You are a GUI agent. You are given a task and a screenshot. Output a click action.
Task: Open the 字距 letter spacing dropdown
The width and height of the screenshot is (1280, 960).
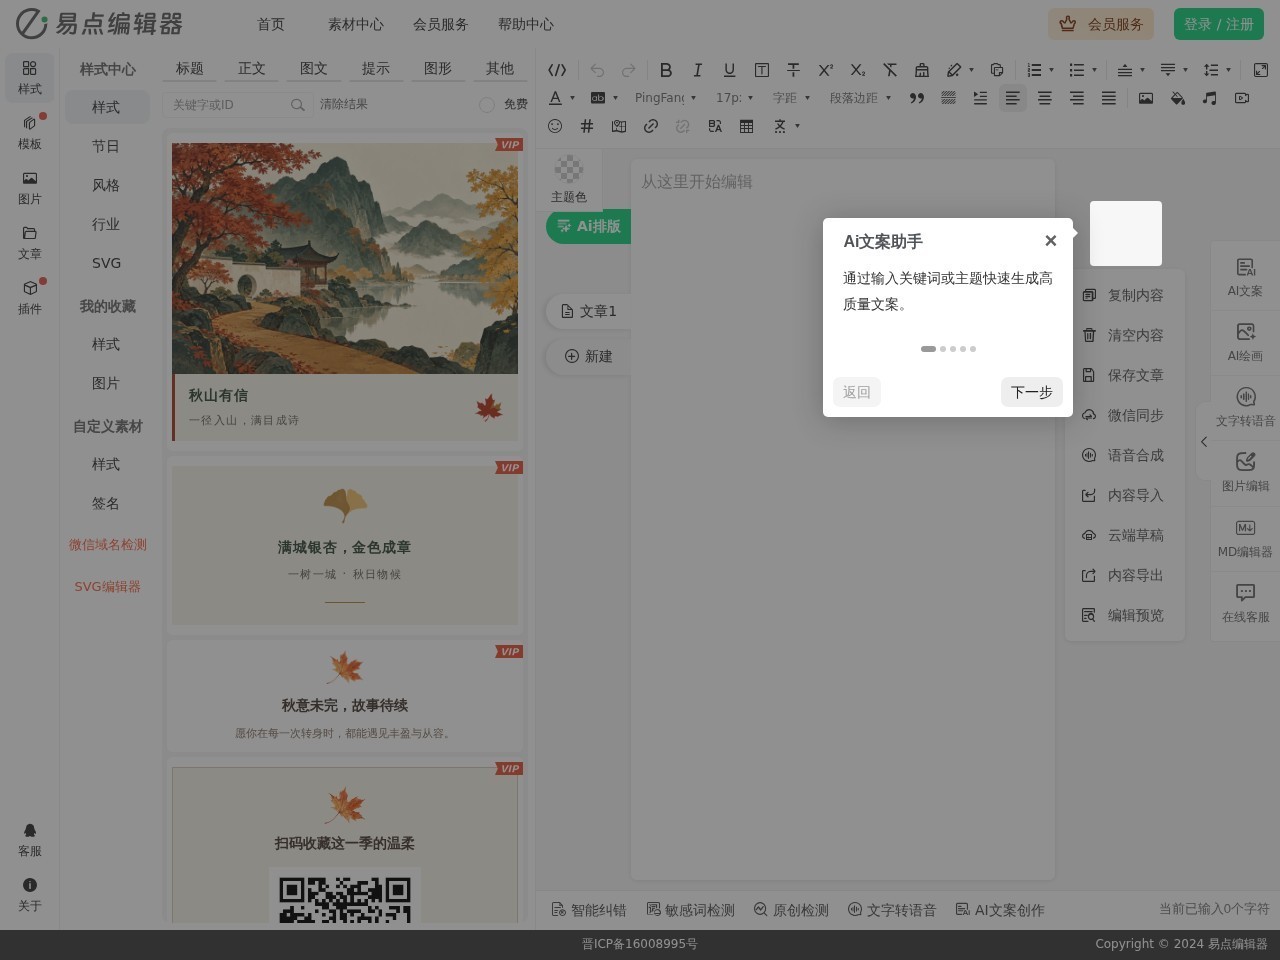tap(791, 98)
